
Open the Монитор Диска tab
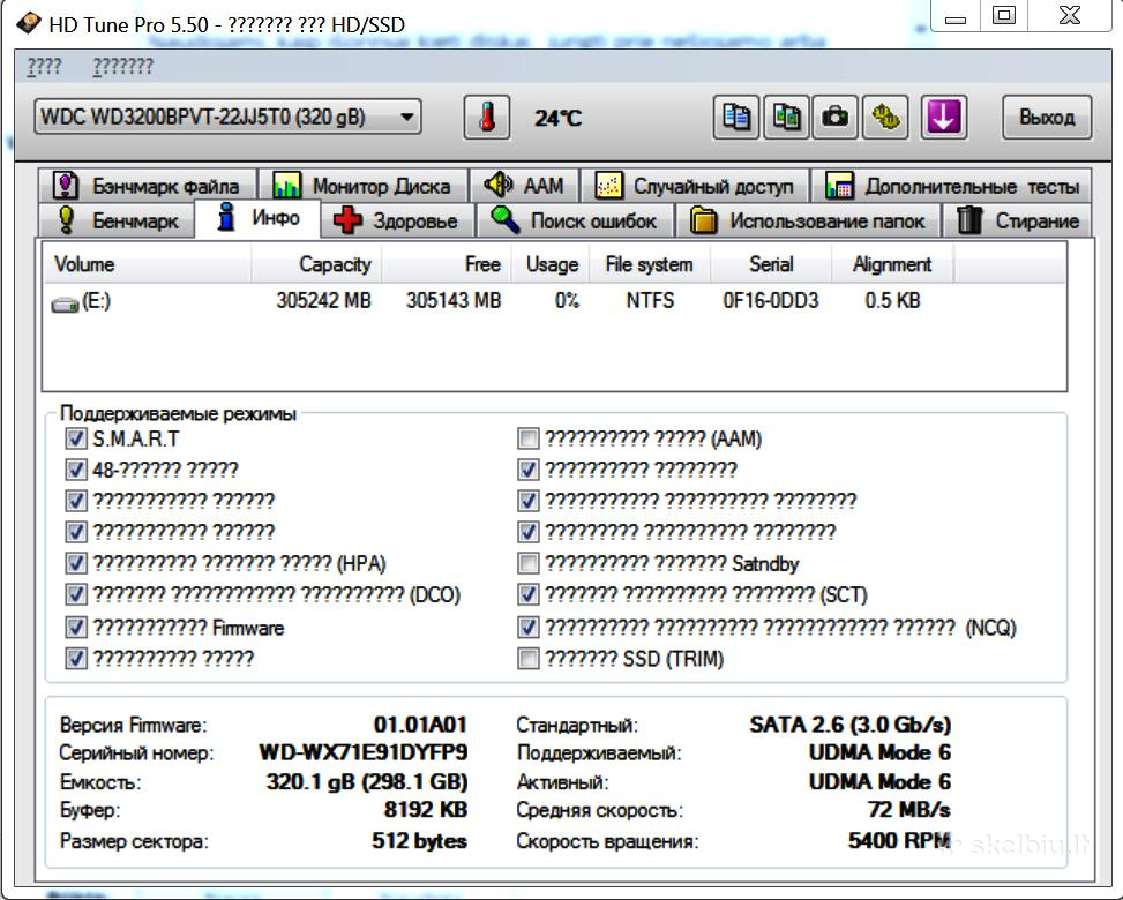[362, 185]
